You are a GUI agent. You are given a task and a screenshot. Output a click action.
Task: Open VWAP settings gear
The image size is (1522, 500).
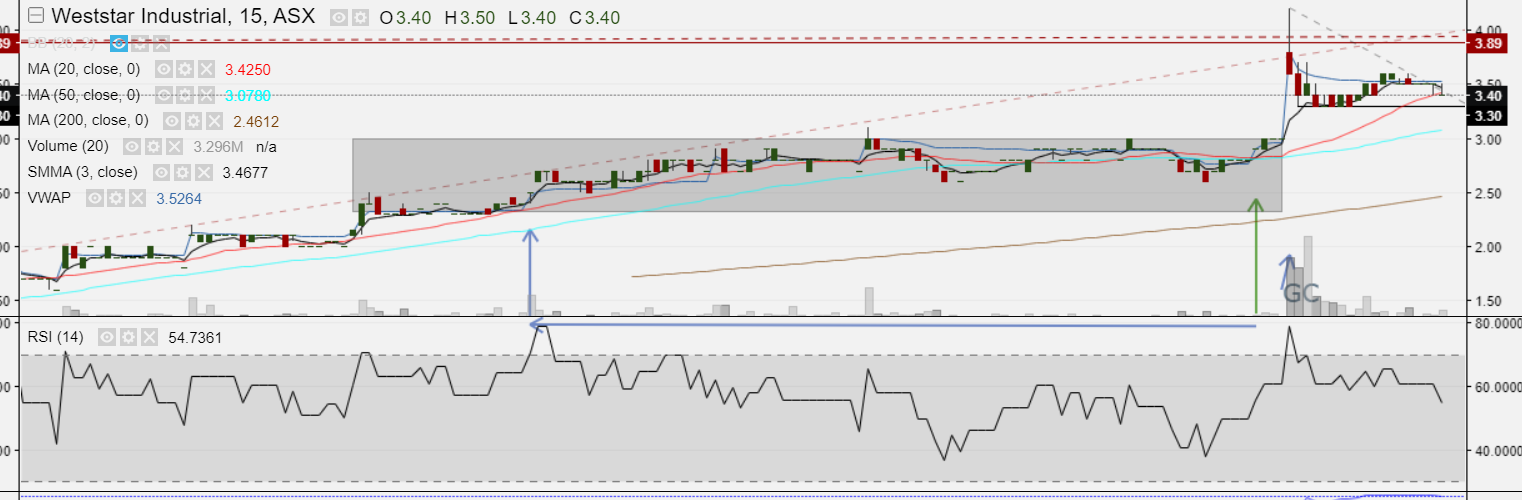(x=116, y=199)
